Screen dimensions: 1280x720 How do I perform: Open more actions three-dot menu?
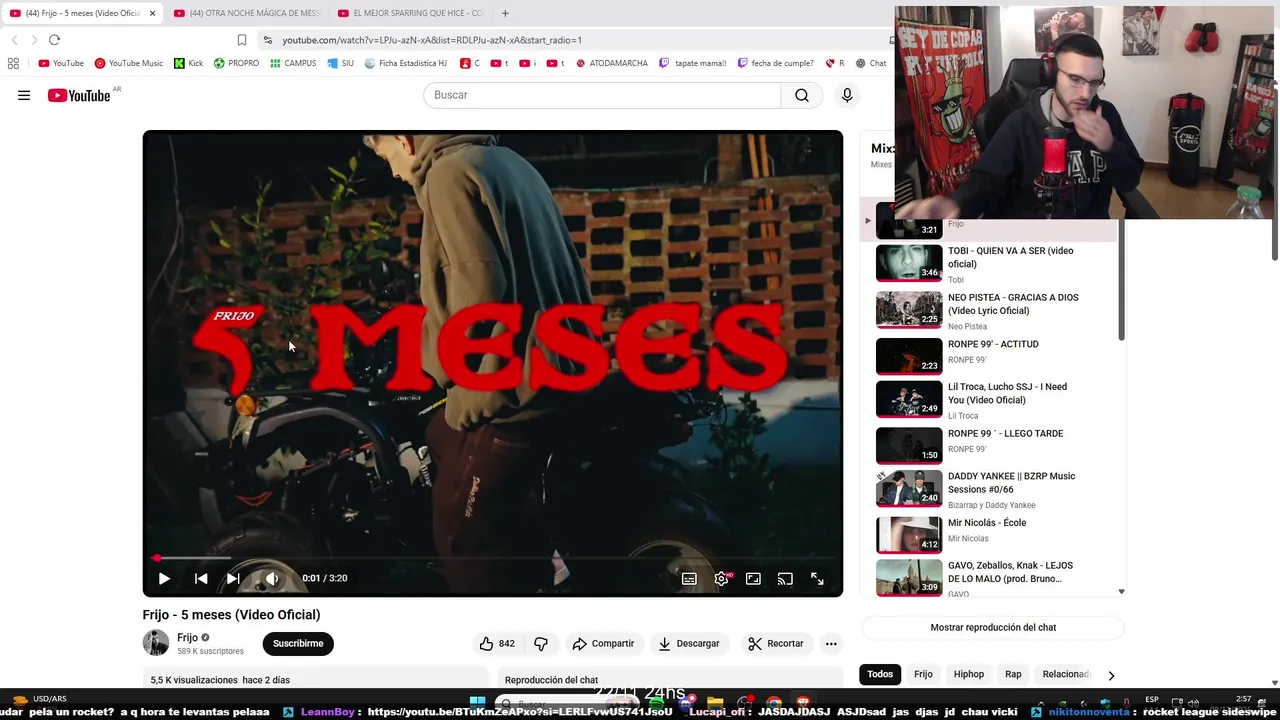coord(831,643)
